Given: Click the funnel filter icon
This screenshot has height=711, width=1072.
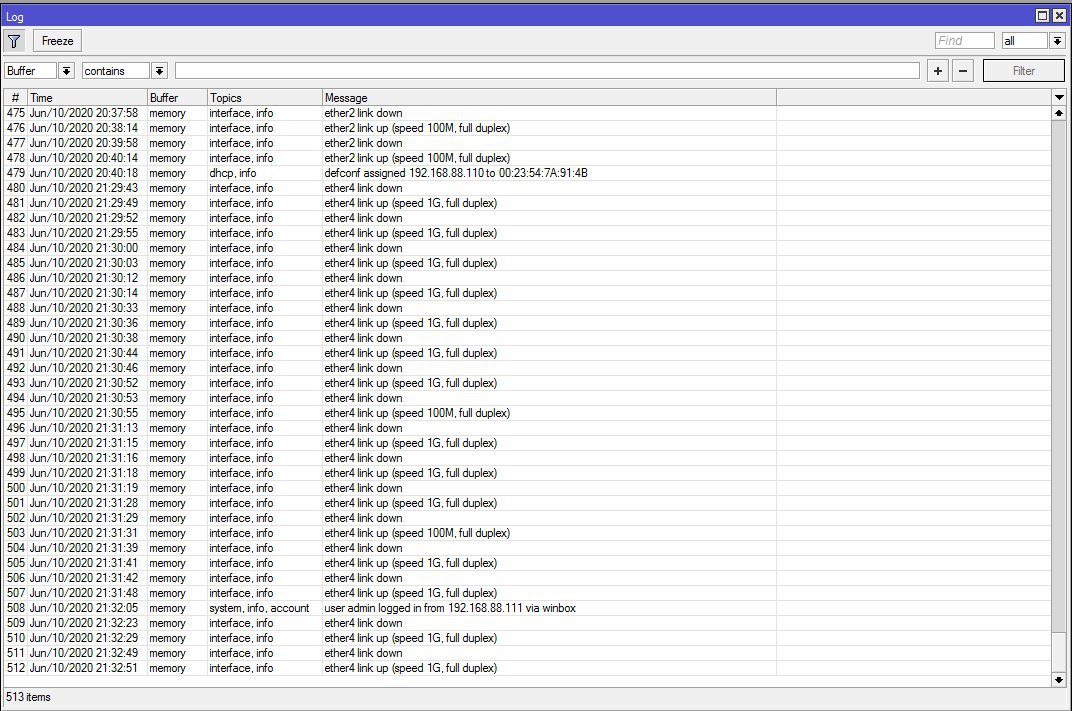Looking at the screenshot, I should (x=14, y=41).
